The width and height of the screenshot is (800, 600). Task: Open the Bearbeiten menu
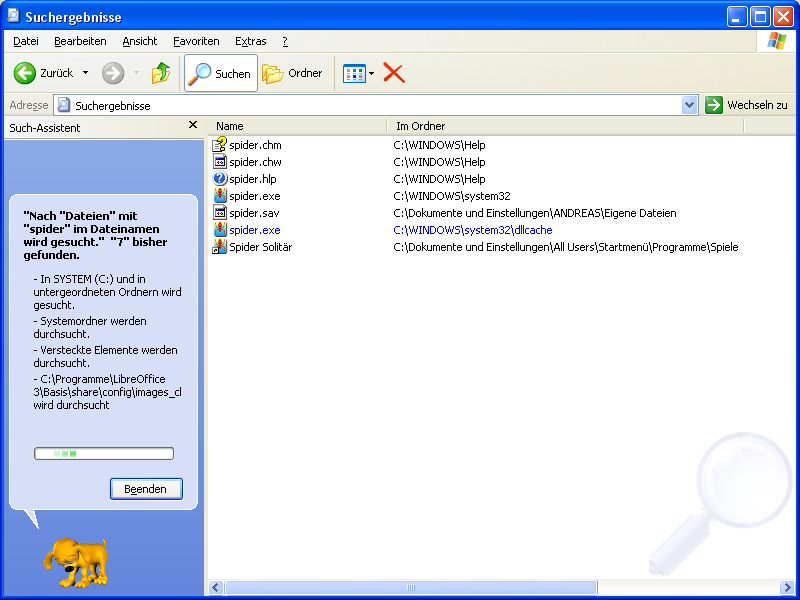80,41
